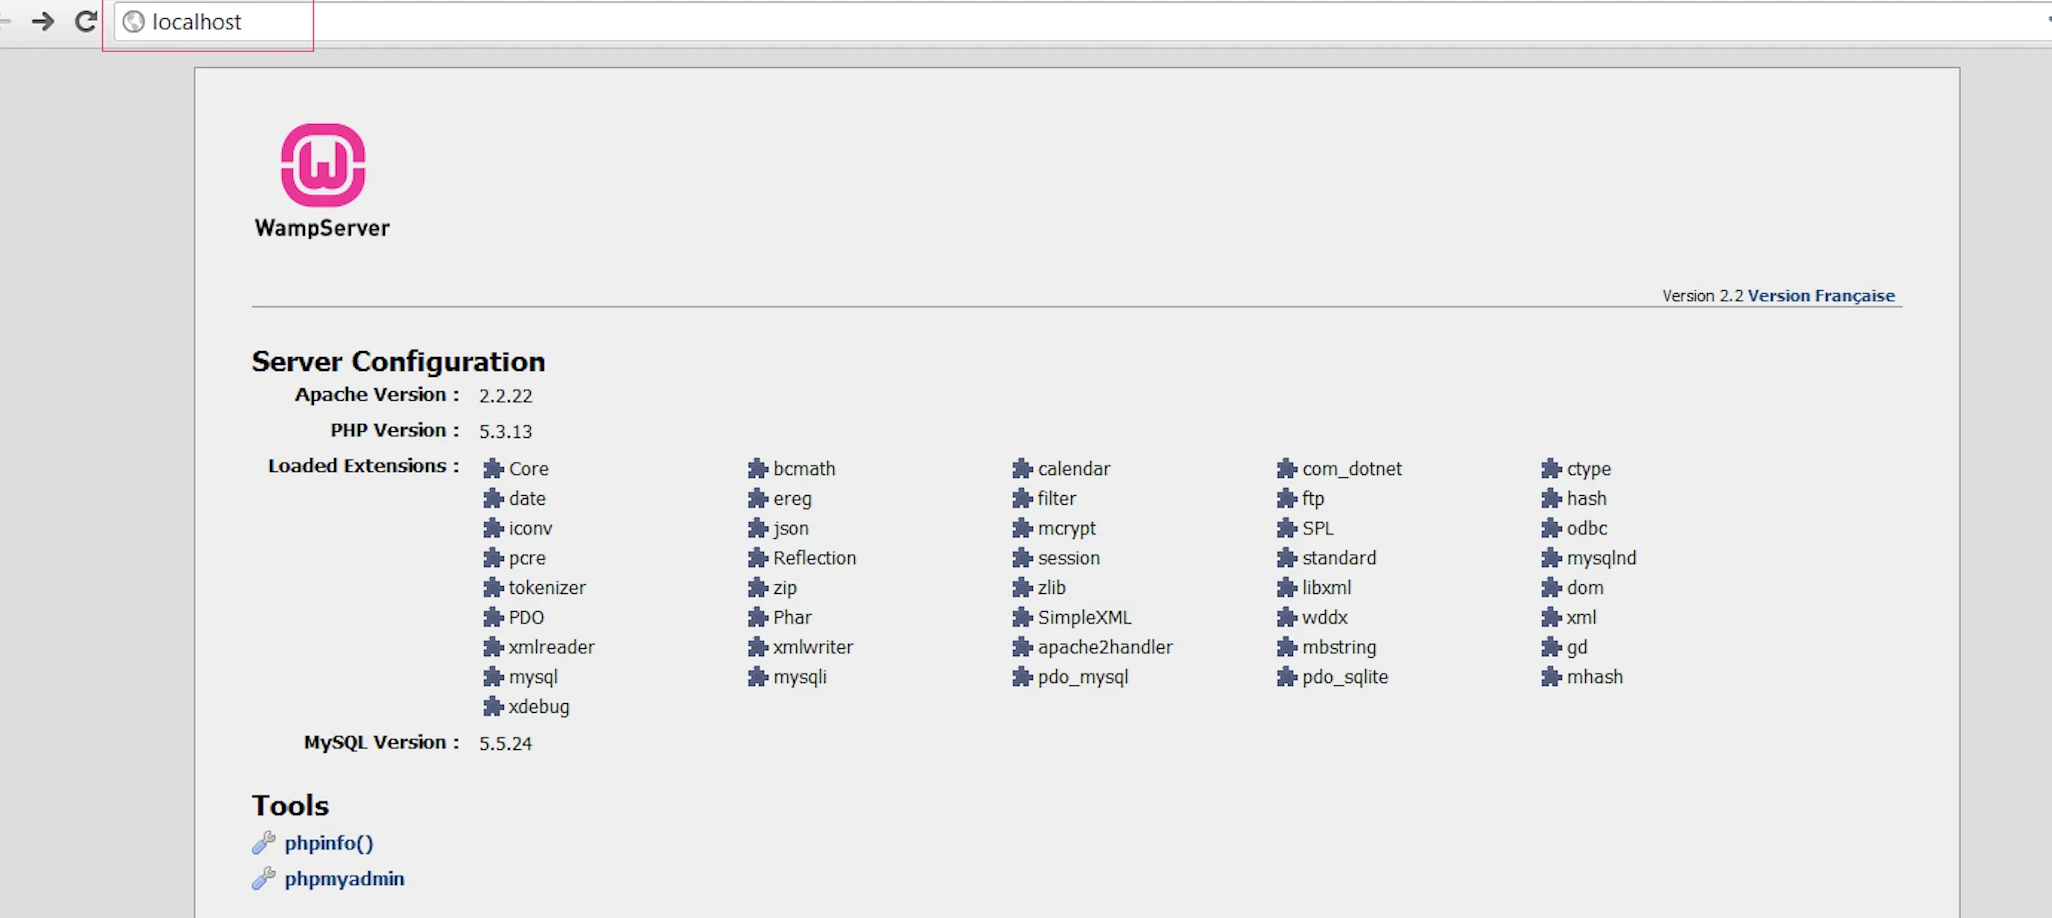Click the Apache version value 2.2.22
2052x918 pixels.
click(505, 396)
